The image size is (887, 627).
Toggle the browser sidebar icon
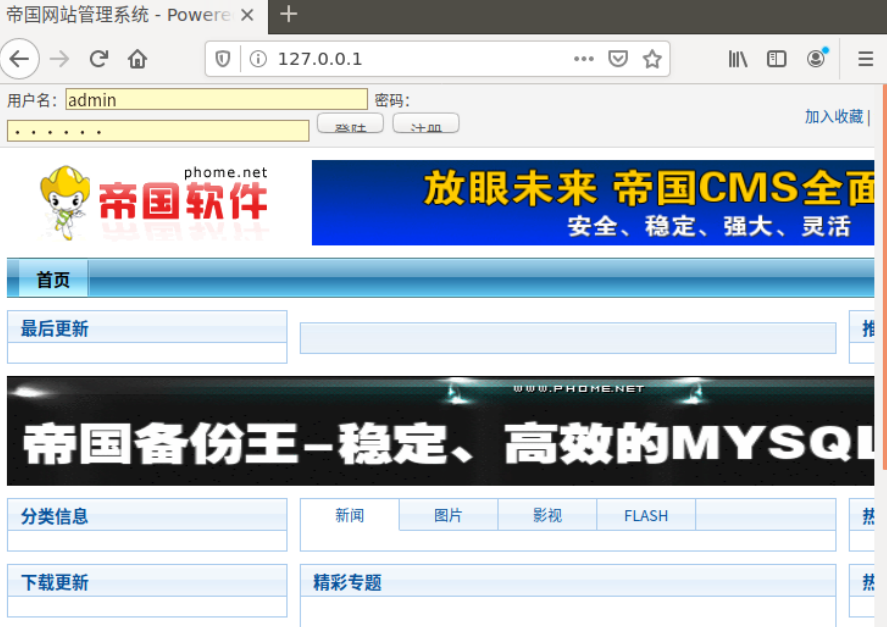coord(777,59)
